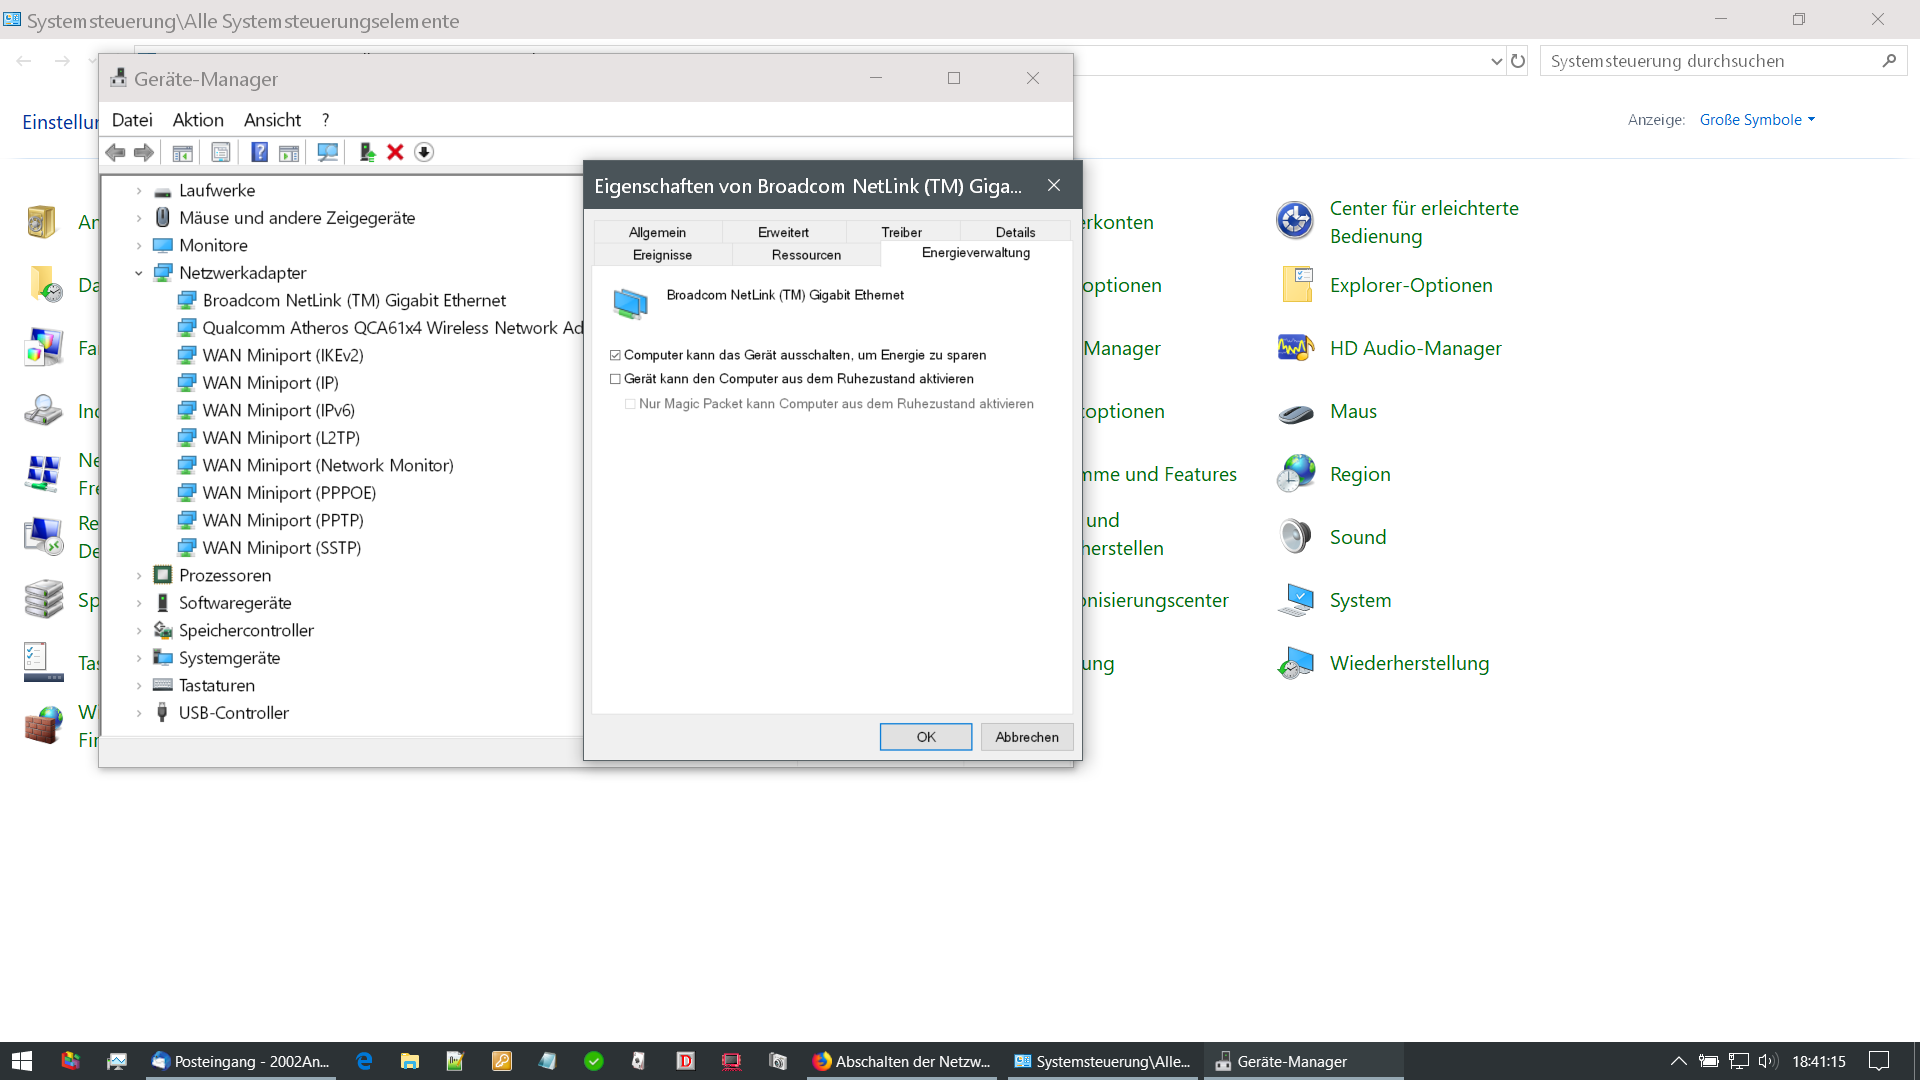Viewport: 1920px width, 1080px height.
Task: Click the properties sheet toolbar icon
Action: tap(221, 152)
